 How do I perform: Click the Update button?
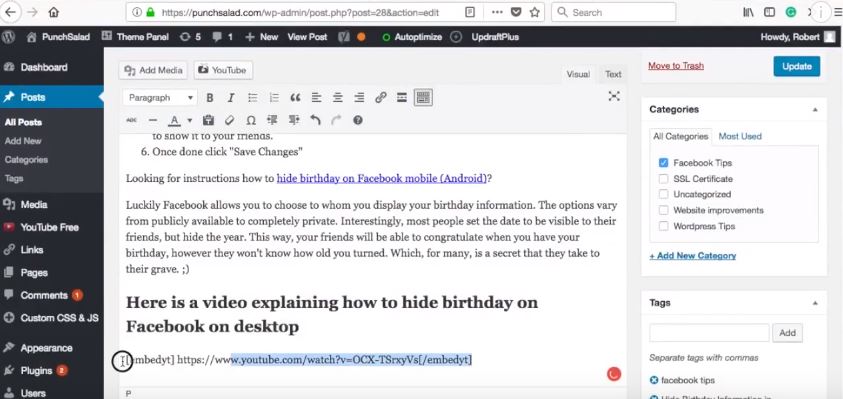pos(797,66)
